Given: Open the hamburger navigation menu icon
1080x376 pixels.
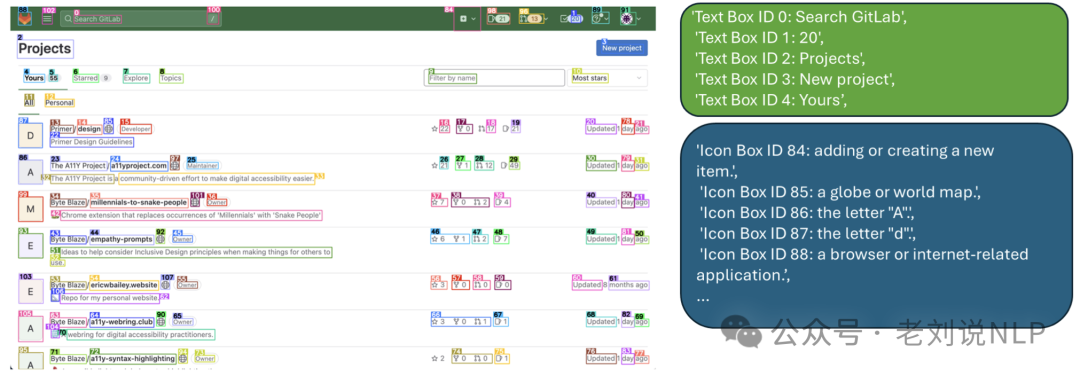Looking at the screenshot, I should tap(48, 19).
